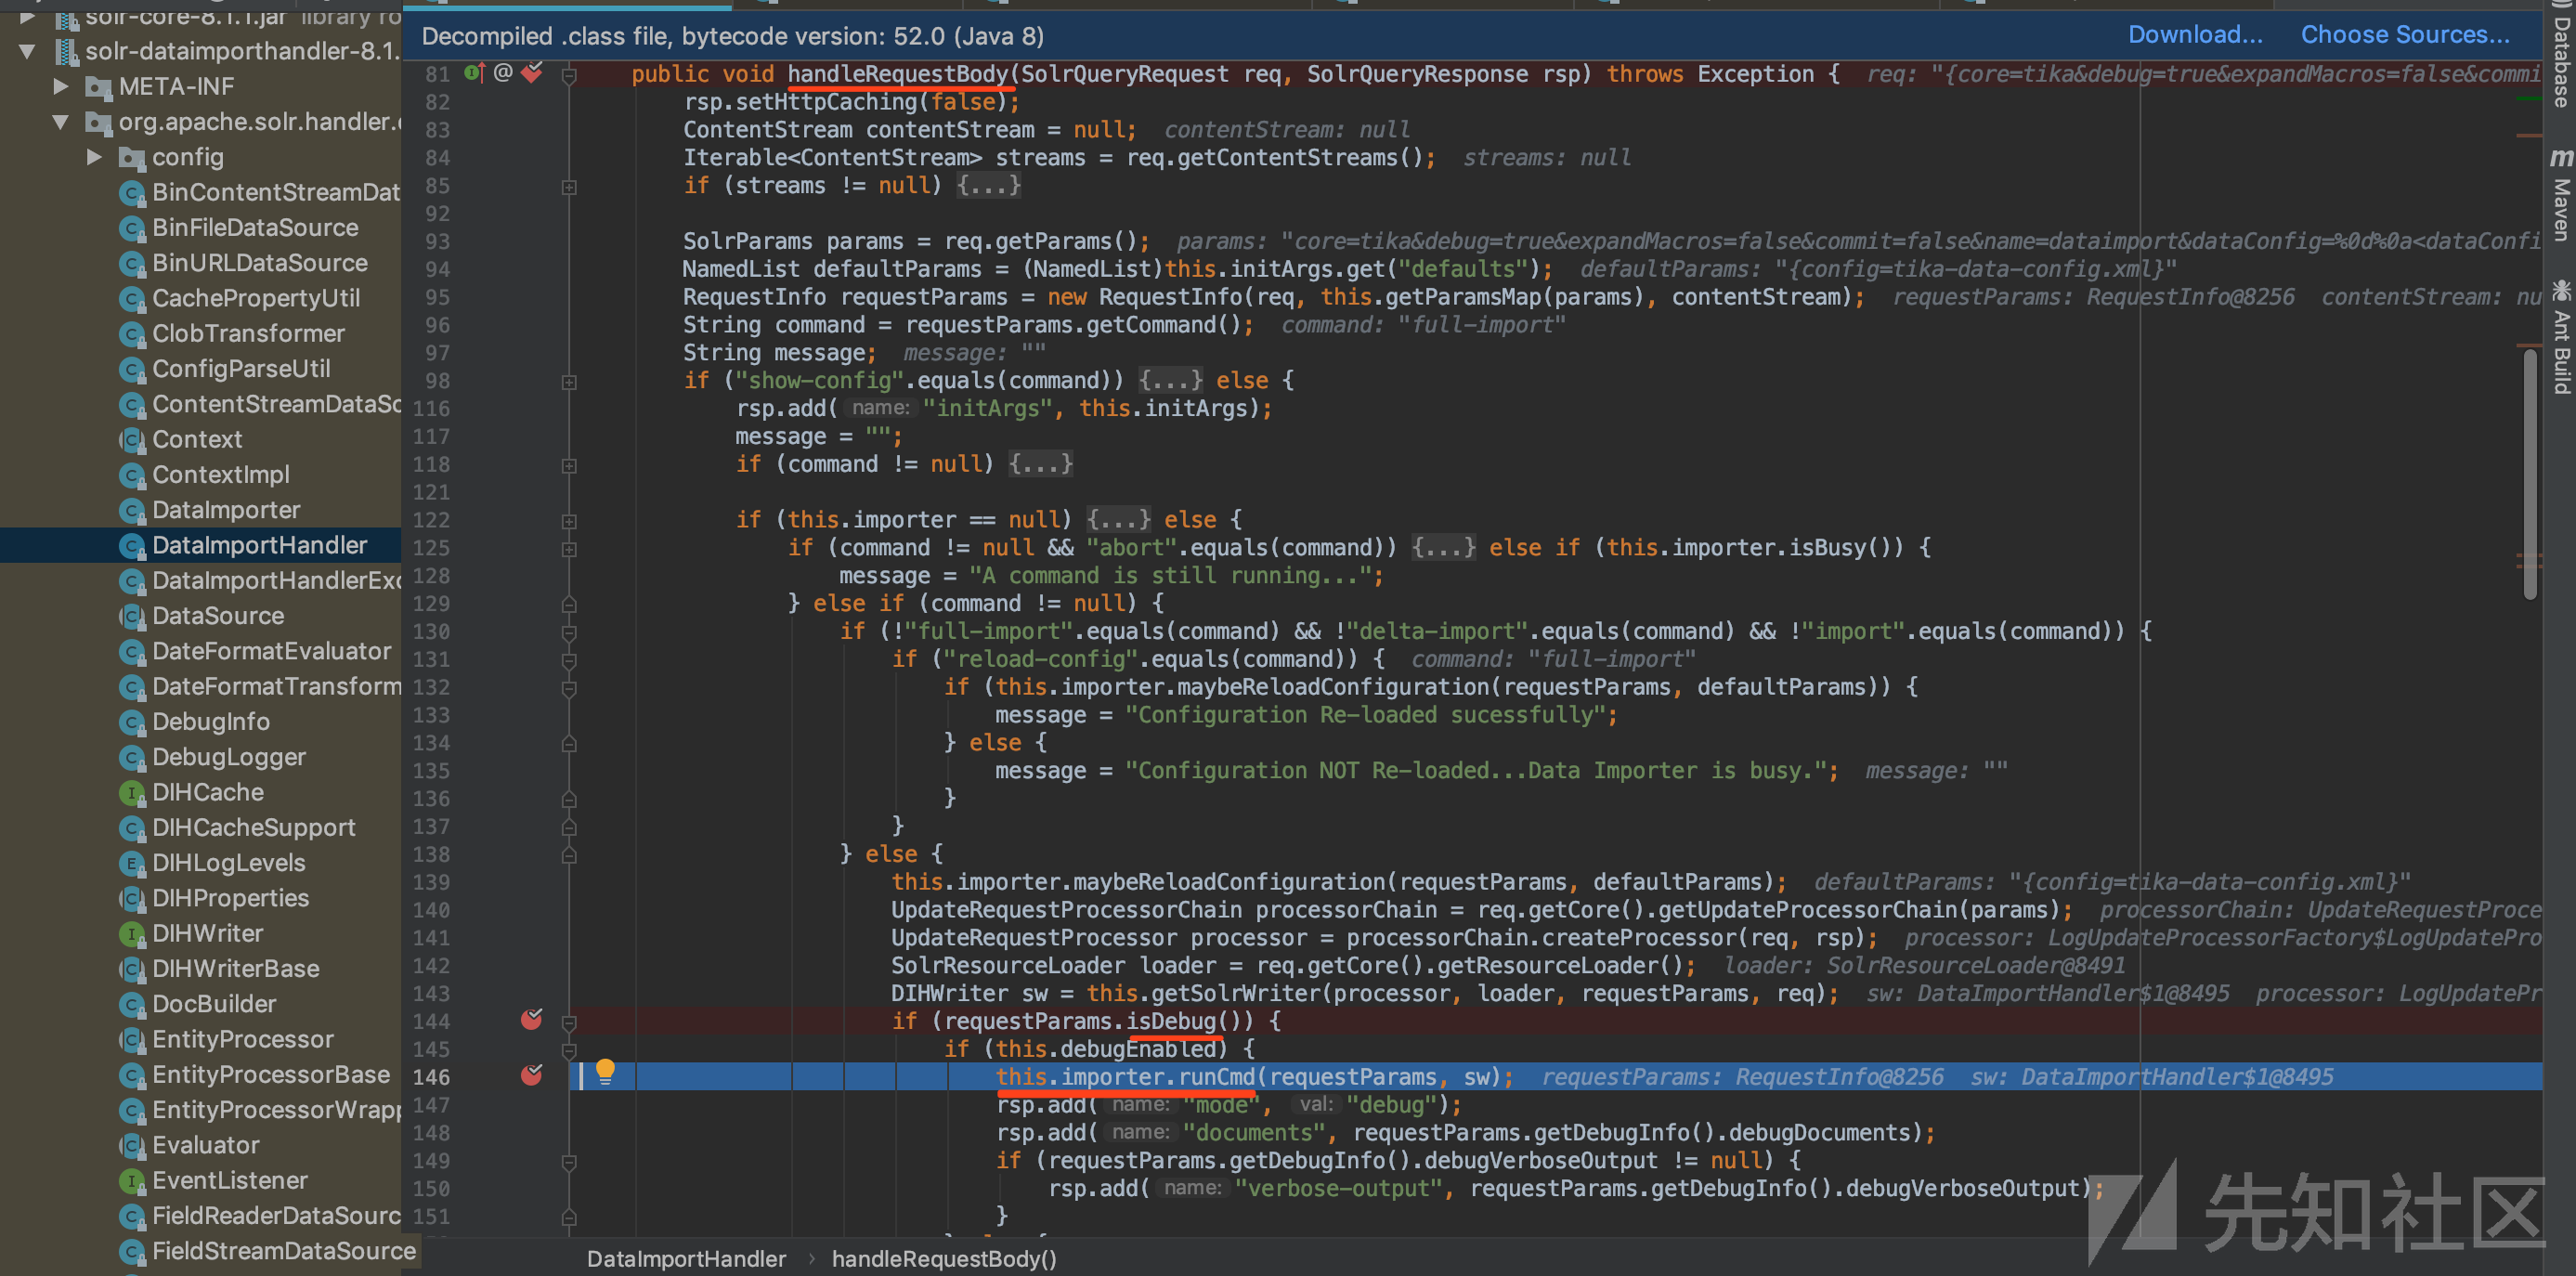Screen dimensions: 2576x1276
Task: Toggle breakpoint on line 144
Action: point(532,1020)
